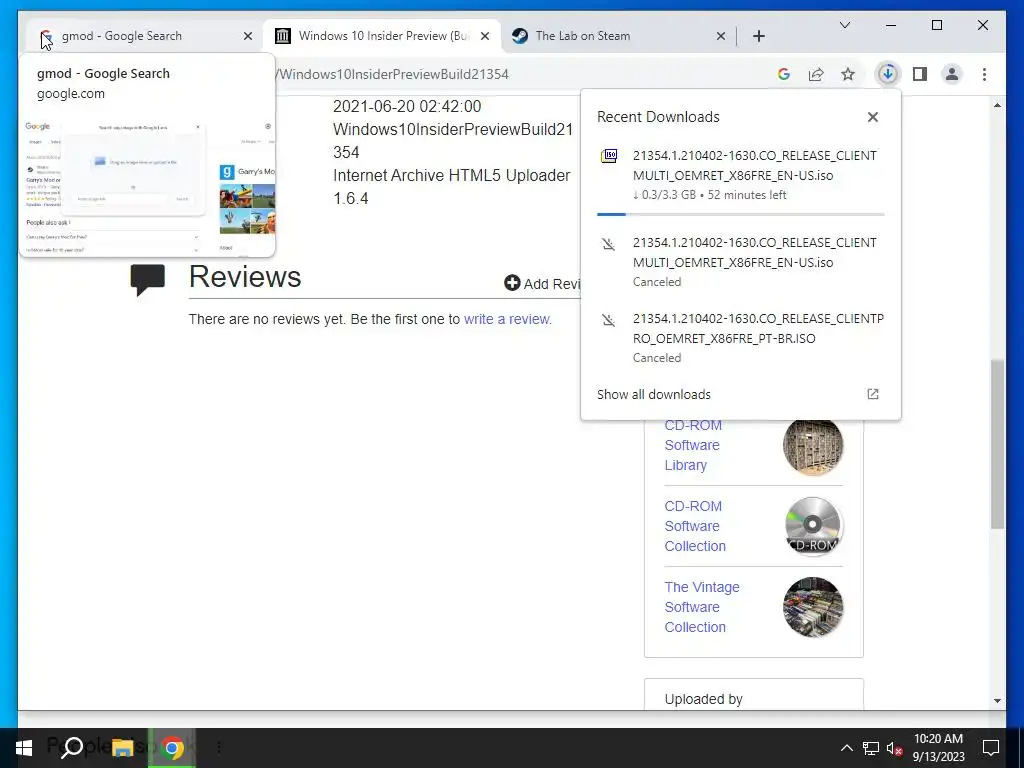Click the address bar URL text
Viewport: 1024px width, 768px height.
[394, 74]
